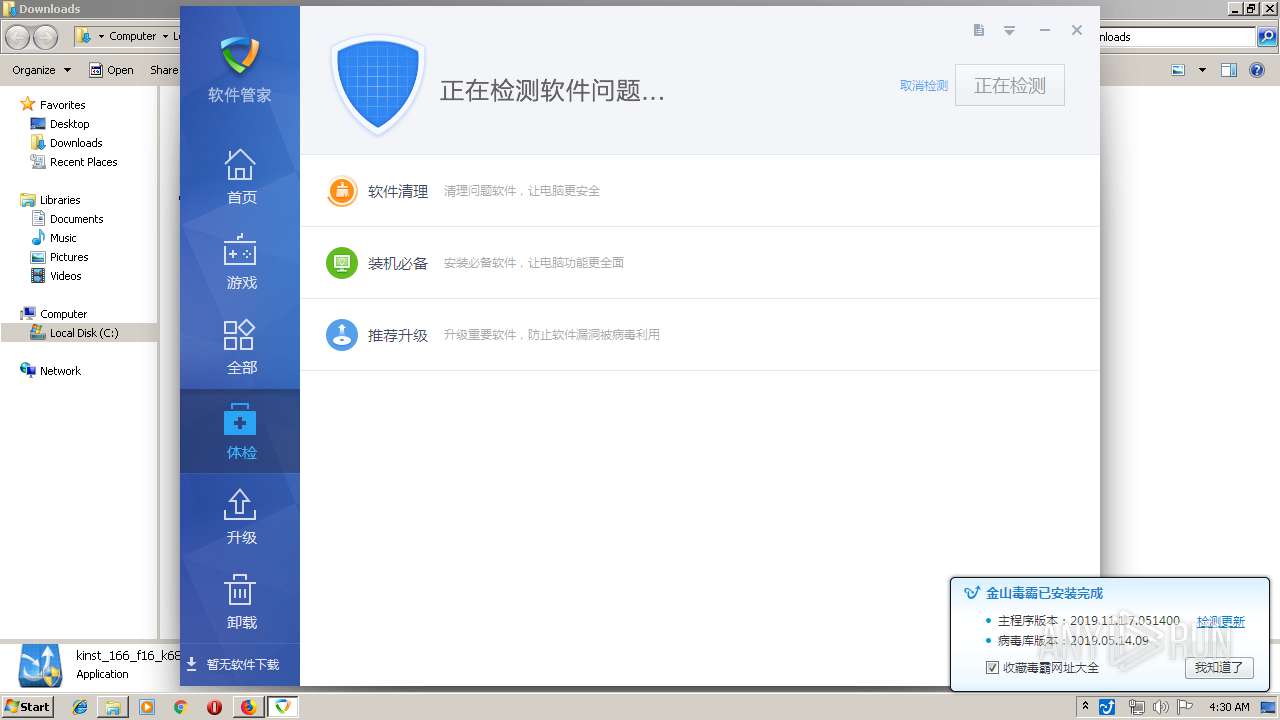The width and height of the screenshot is (1280, 720).
Task: Open the 升级 upgrade section
Action: coord(240,516)
